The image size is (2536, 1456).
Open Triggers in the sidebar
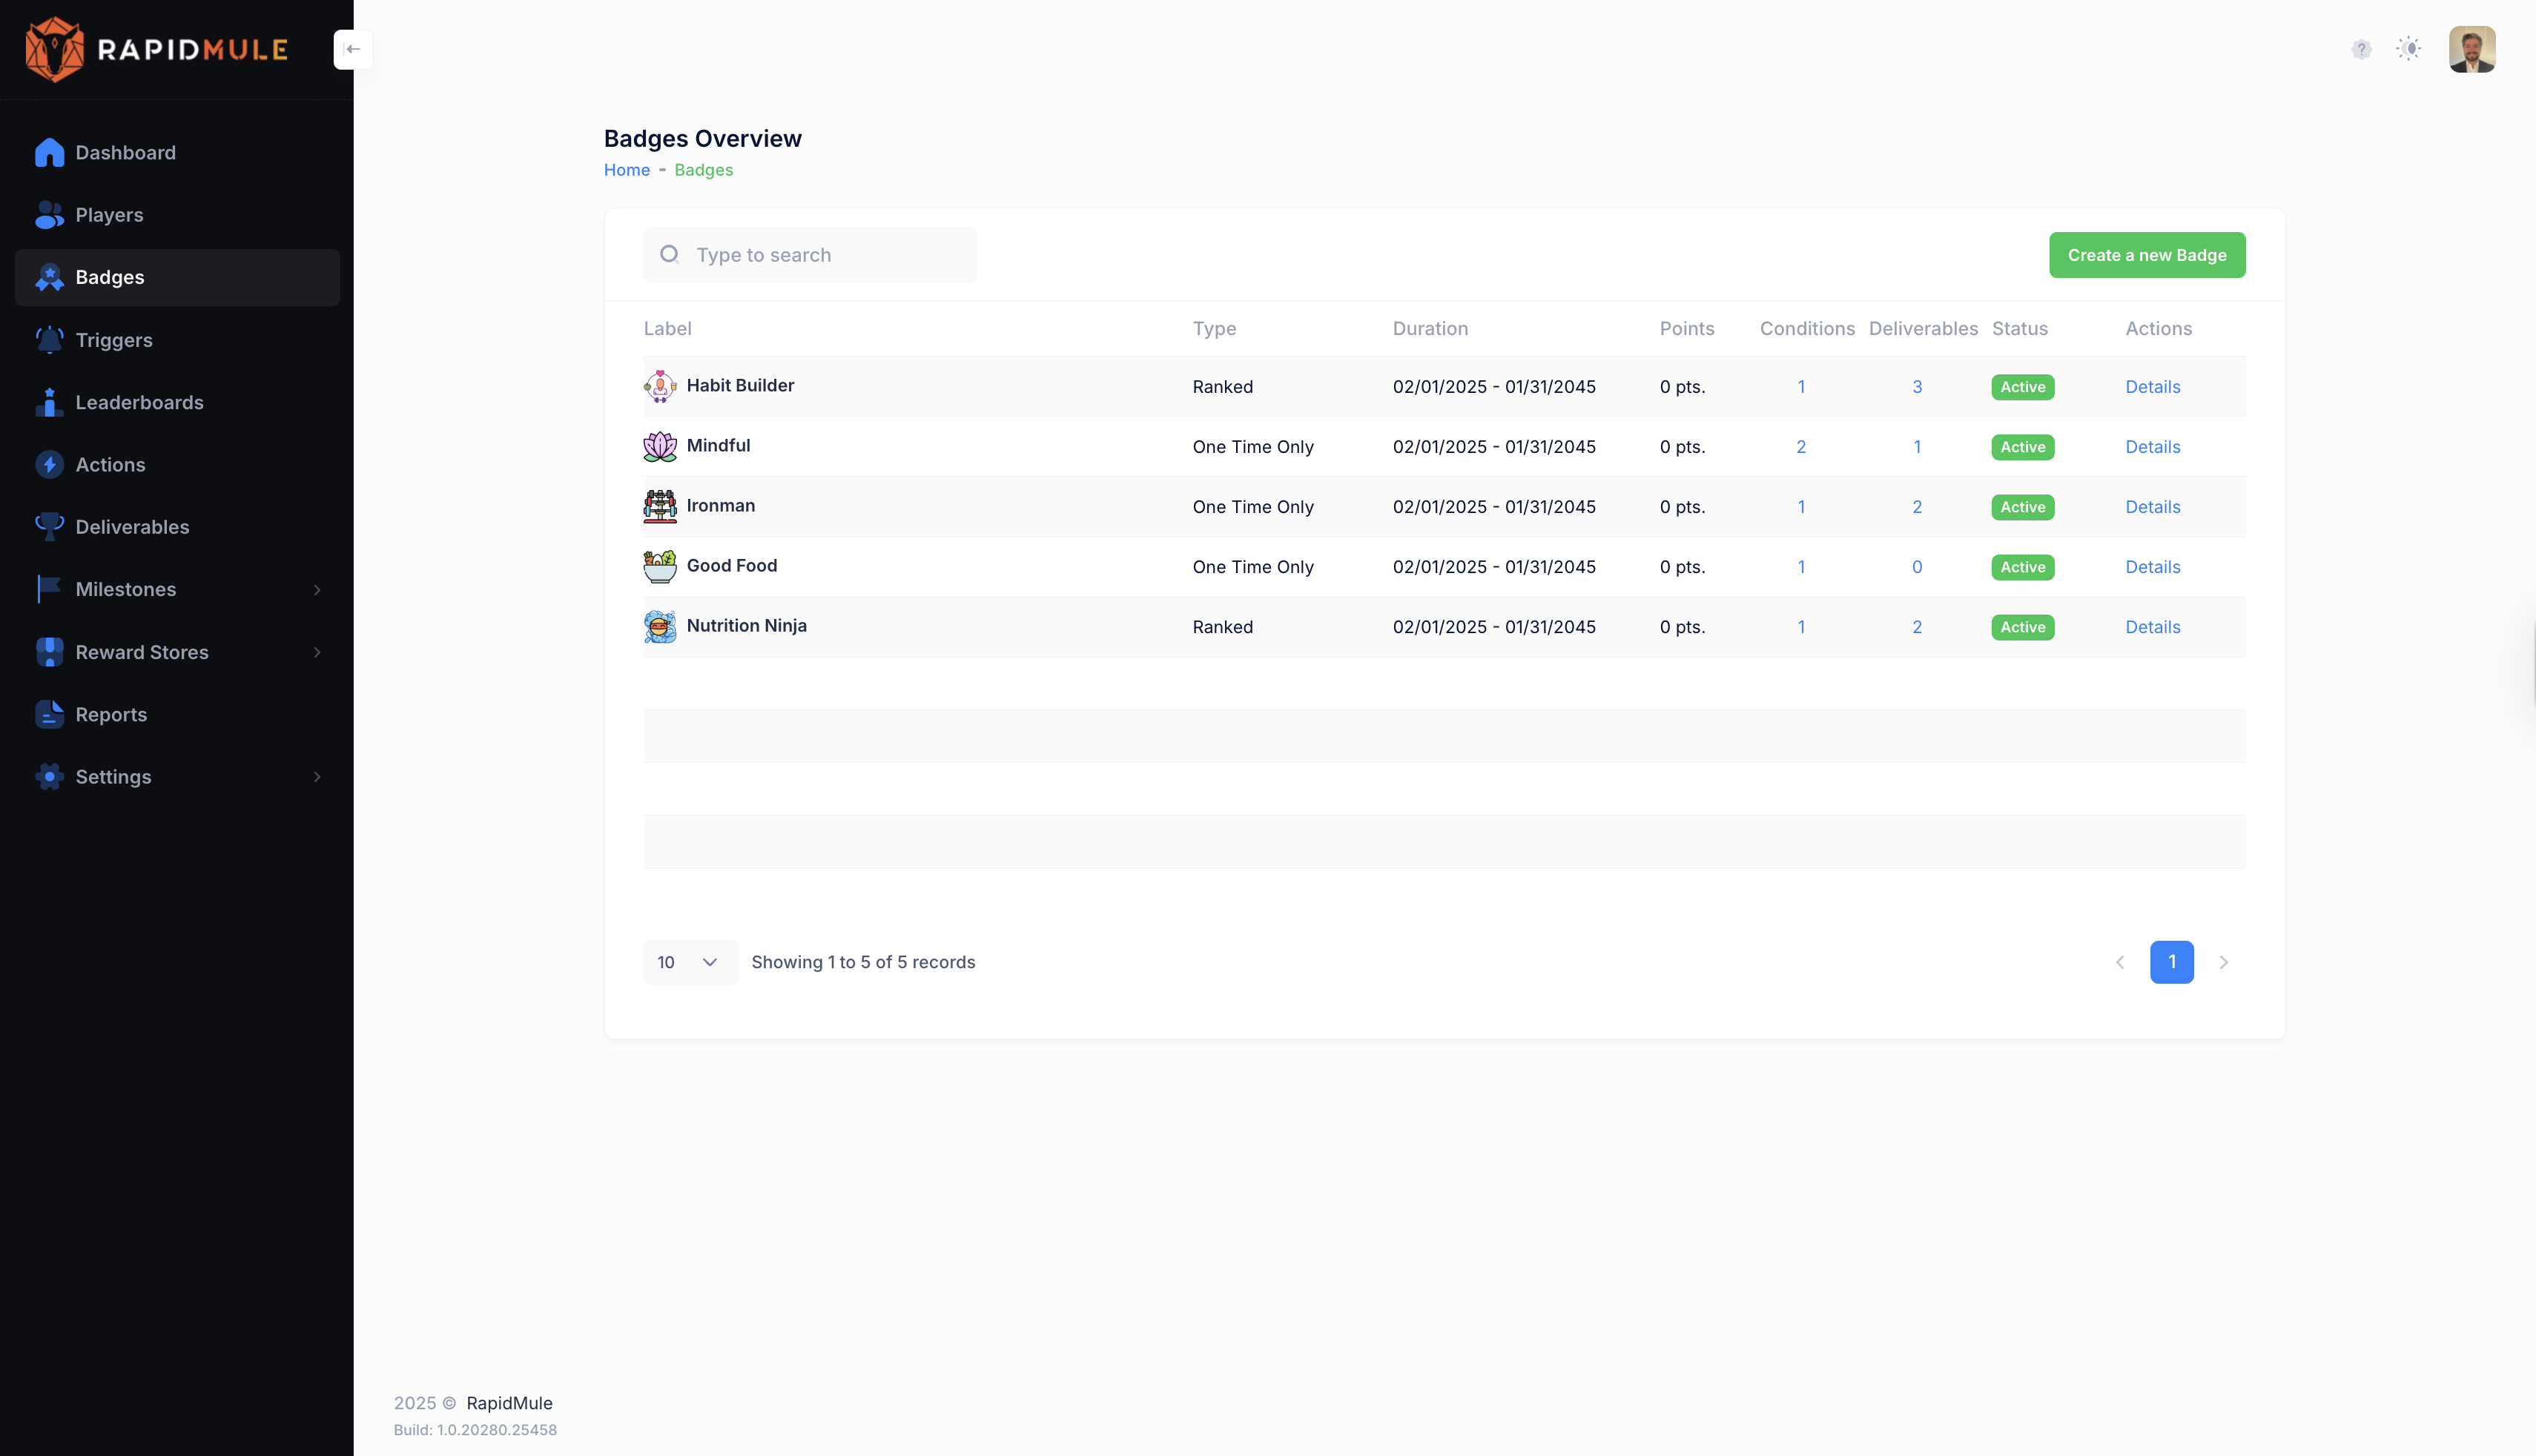click(x=114, y=340)
